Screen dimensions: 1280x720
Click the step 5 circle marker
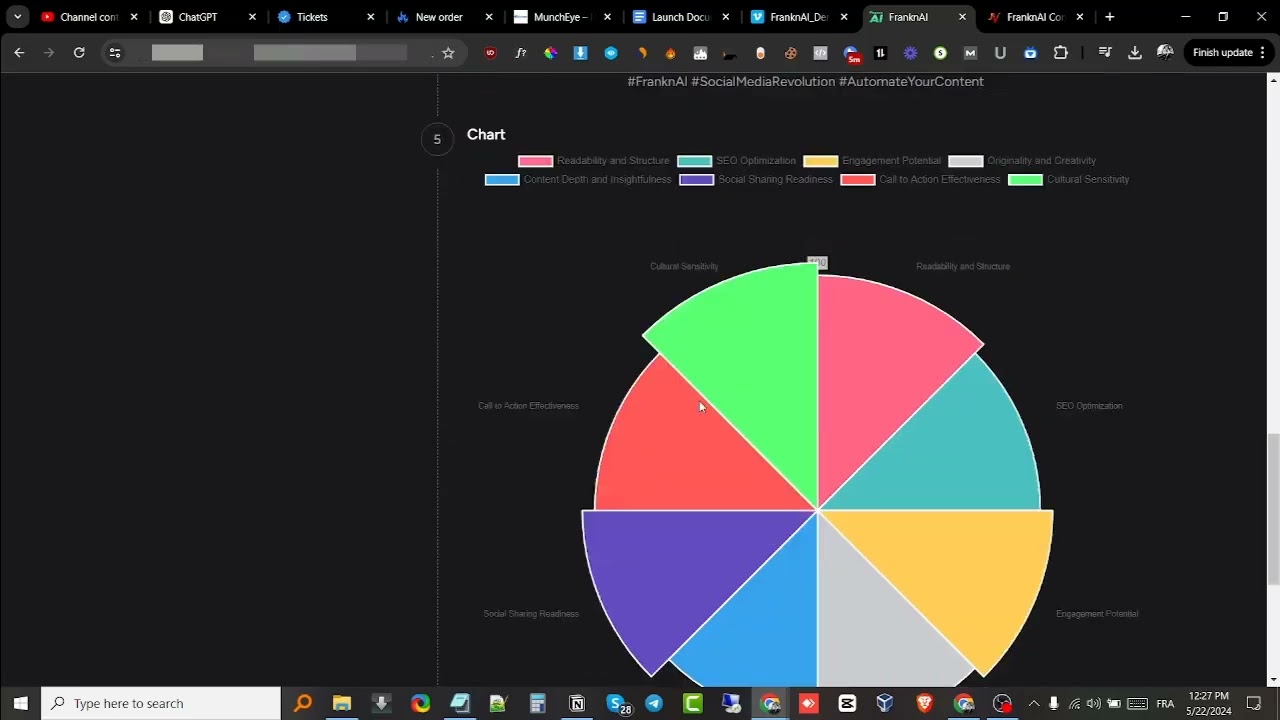(437, 139)
